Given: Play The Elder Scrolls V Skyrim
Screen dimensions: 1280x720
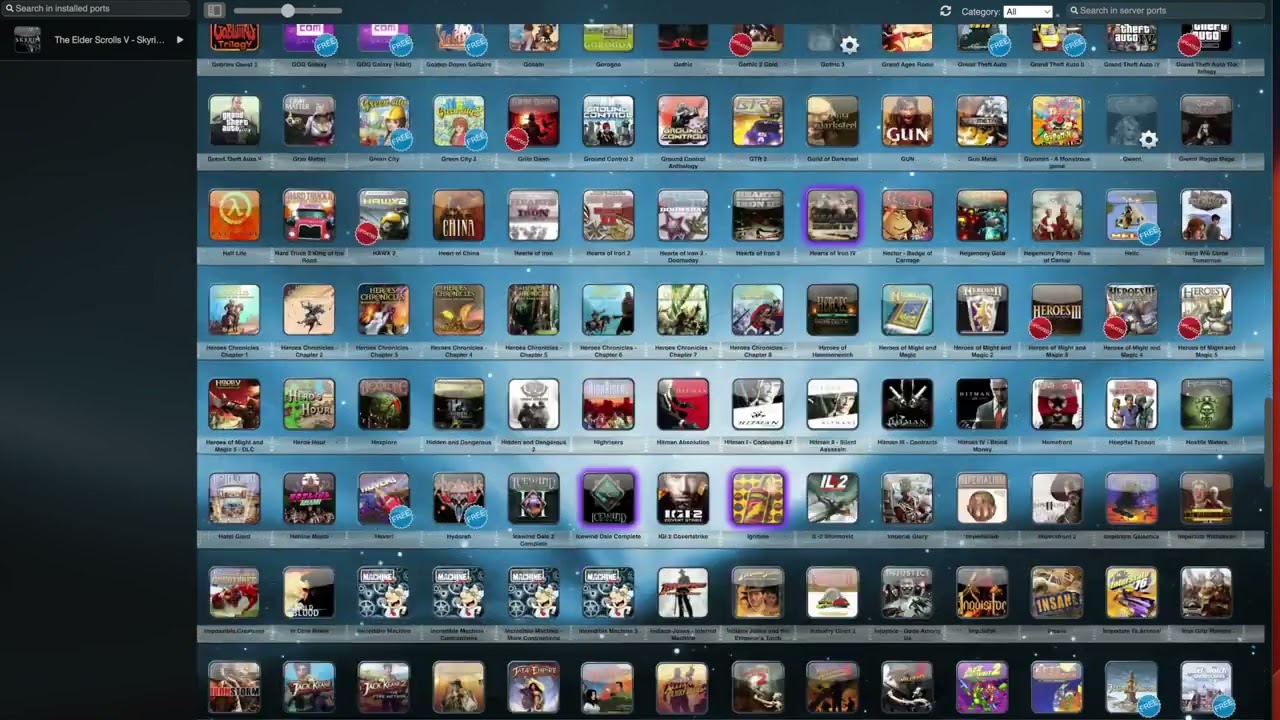Looking at the screenshot, I should tap(180, 40).
